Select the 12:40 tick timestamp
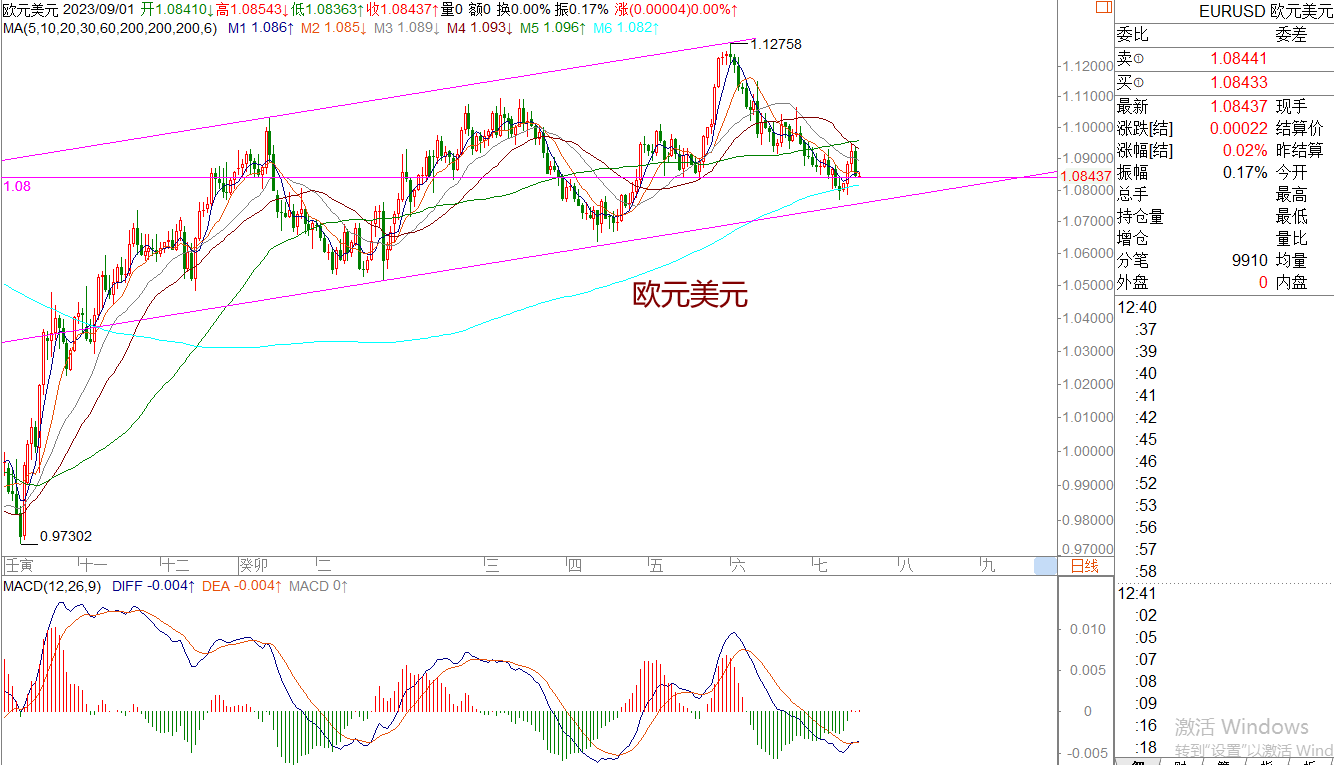 1137,307
